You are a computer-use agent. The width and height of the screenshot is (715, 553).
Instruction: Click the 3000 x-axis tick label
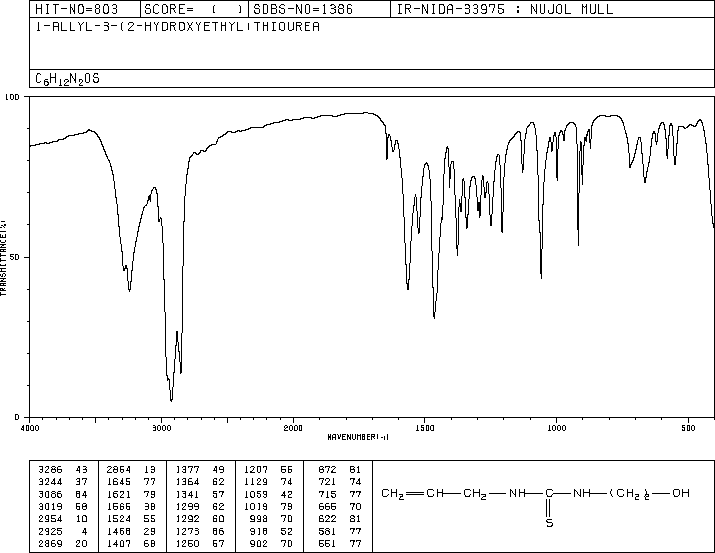(x=161, y=428)
